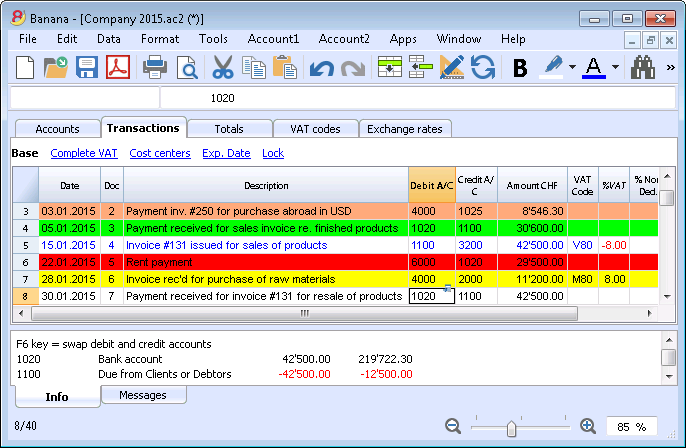Paste from the clipboard icon
The image size is (686, 448).
[285, 67]
